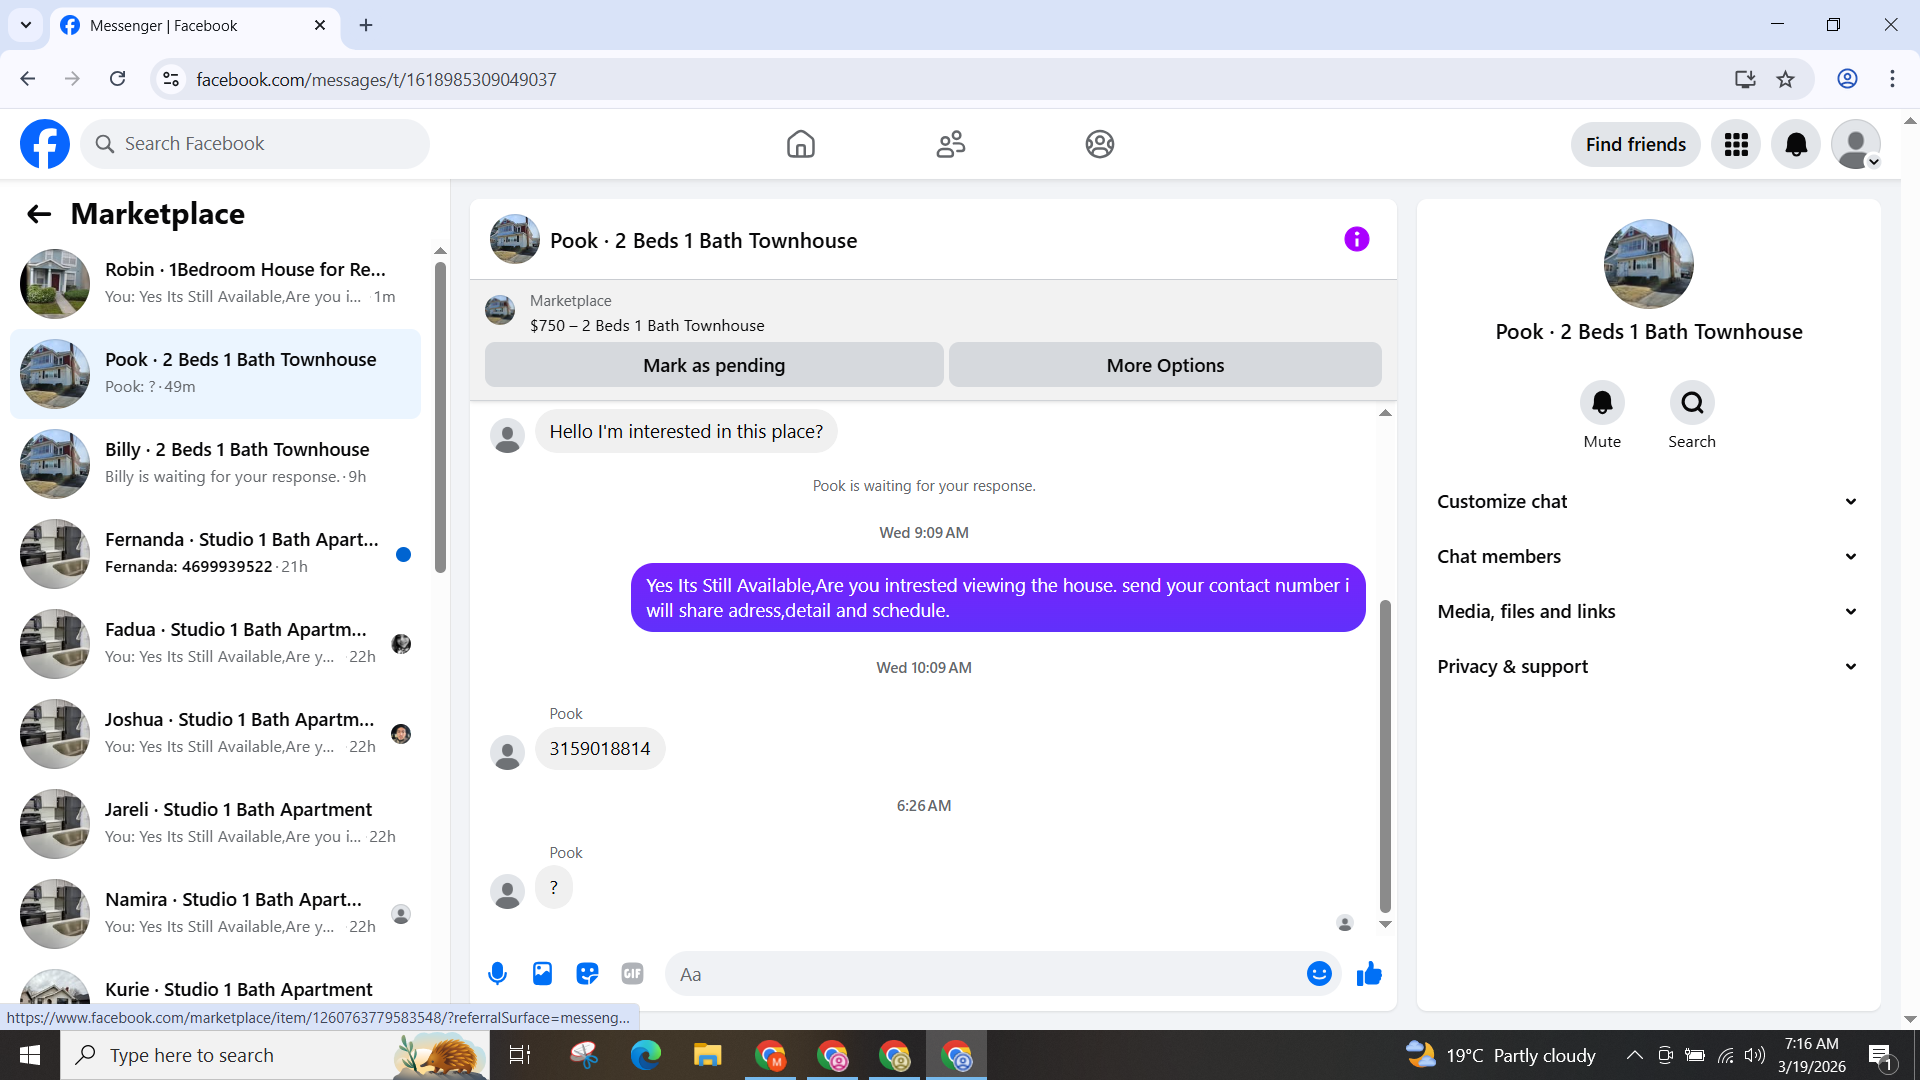Image resolution: width=1920 pixels, height=1080 pixels.
Task: Attach a photo with the image icon
Action: 542,973
